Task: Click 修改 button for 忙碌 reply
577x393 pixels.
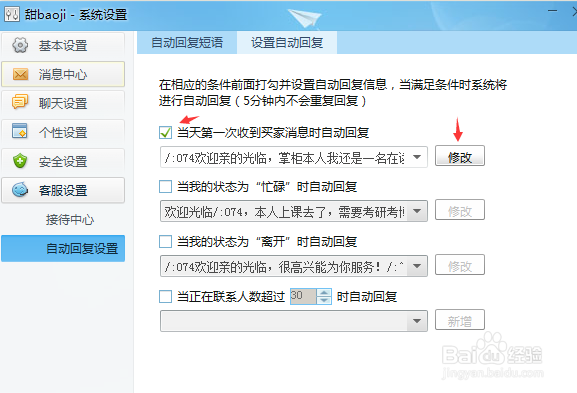Action: (x=460, y=210)
